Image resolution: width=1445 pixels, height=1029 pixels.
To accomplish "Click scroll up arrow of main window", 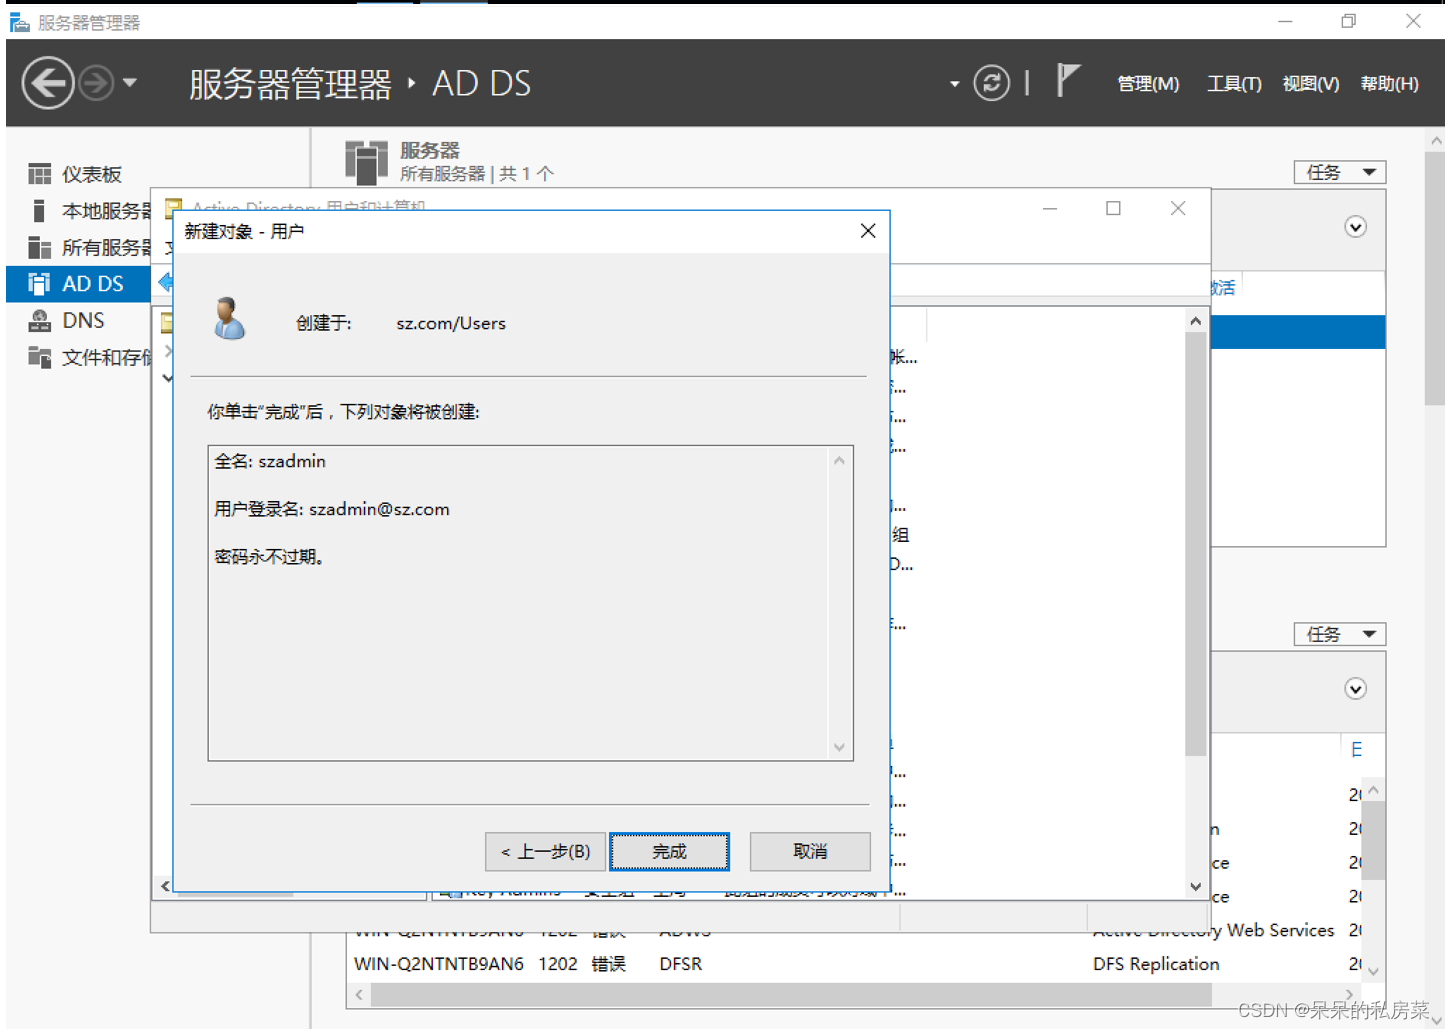I will pyautogui.click(x=1435, y=141).
